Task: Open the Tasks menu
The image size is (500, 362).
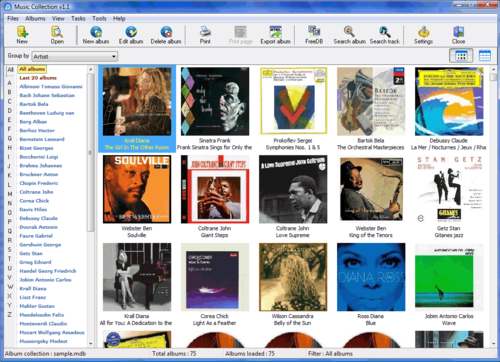Action: click(x=78, y=18)
